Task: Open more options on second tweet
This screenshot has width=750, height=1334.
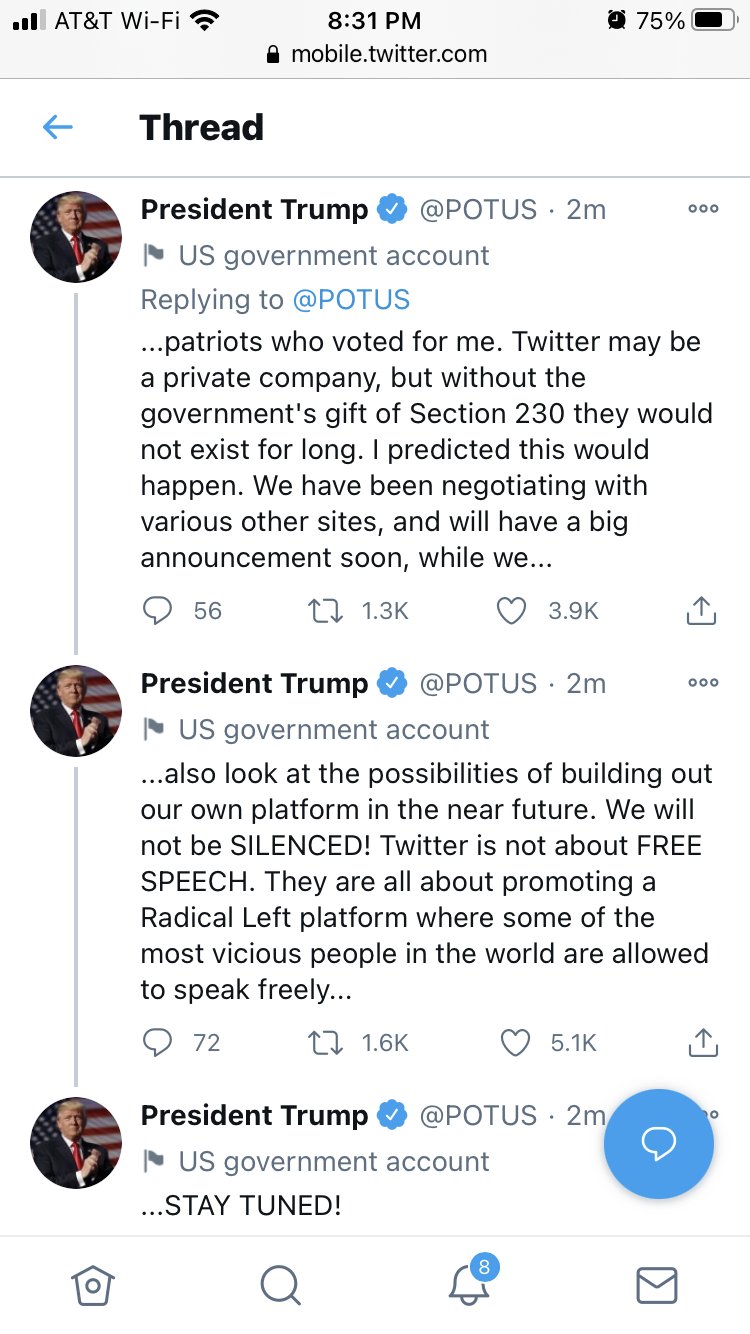Action: pos(703,683)
